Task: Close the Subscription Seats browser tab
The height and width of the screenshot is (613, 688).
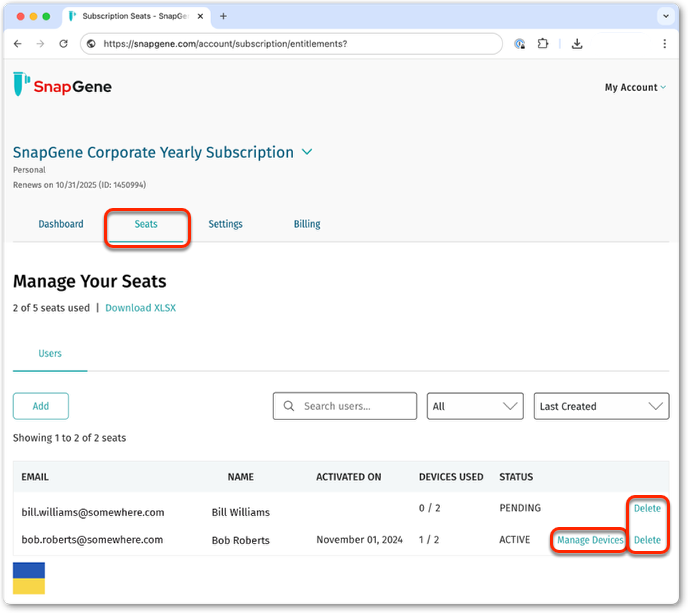Action: pyautogui.click(x=200, y=16)
